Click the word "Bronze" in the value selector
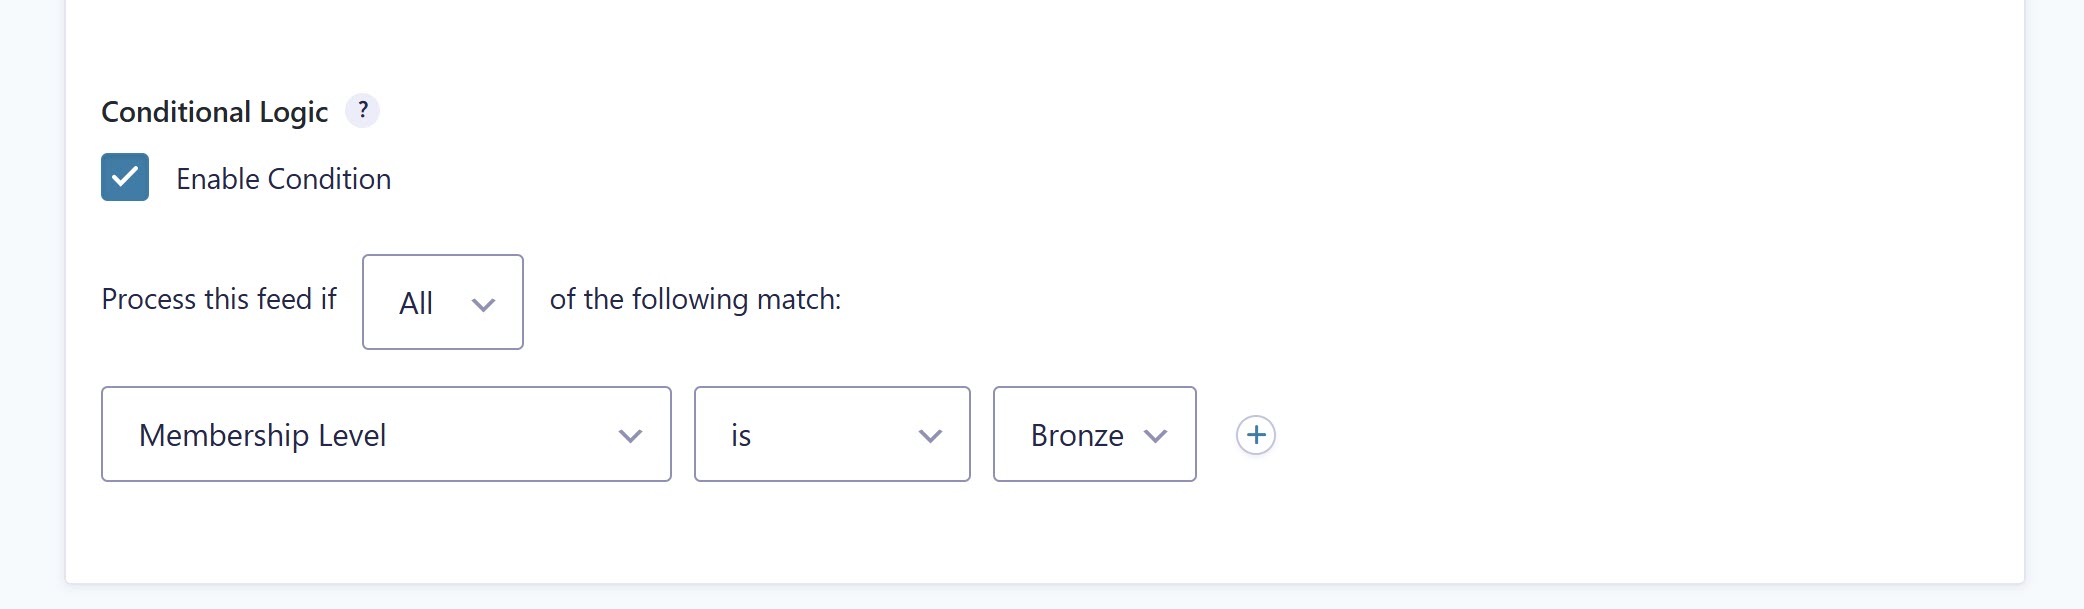The height and width of the screenshot is (609, 2084). click(x=1077, y=435)
